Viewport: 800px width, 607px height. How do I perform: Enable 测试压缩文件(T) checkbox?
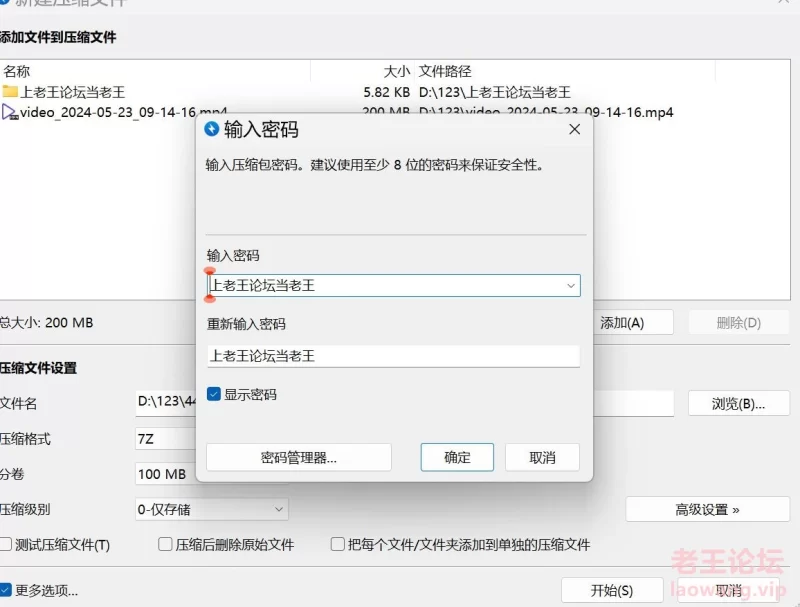point(6,544)
